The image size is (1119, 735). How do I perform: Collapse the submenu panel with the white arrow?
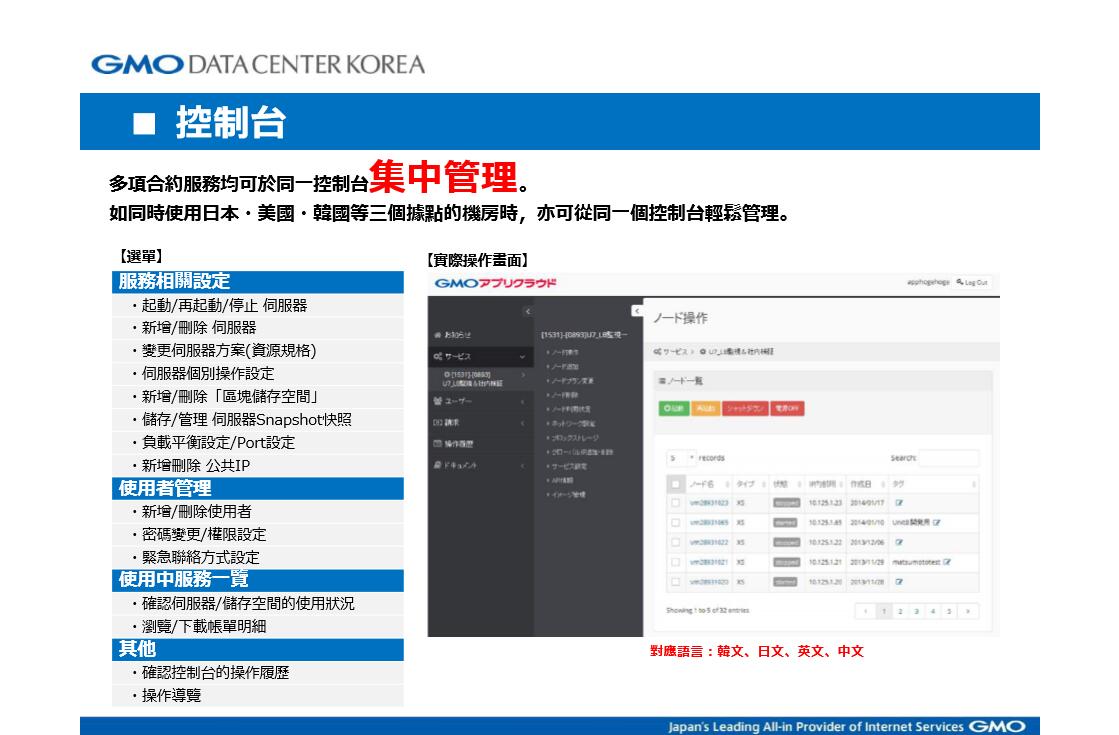tap(637, 311)
